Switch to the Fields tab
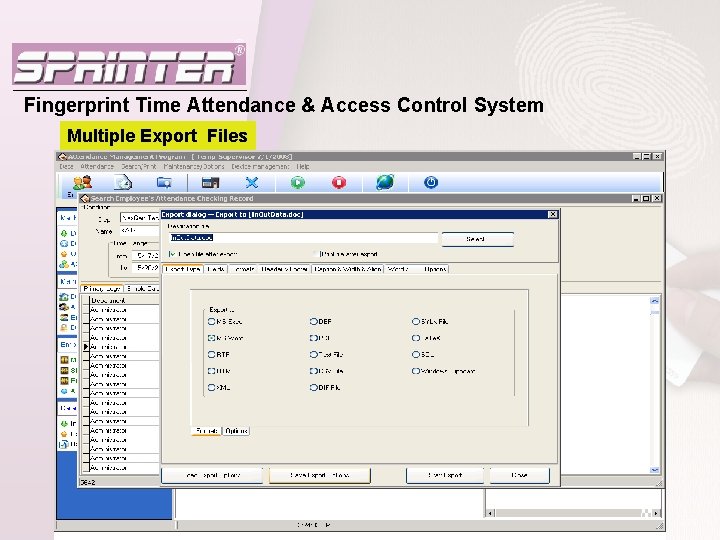The height and width of the screenshot is (540, 720). coord(215,269)
